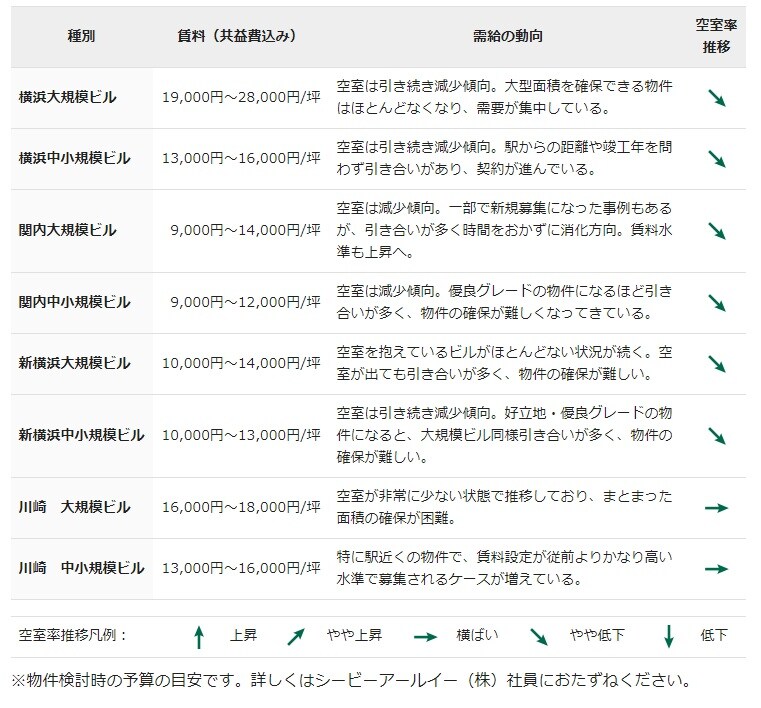Click the ※物件検討時の予算の目安 footnote text
The width and height of the screenshot is (761, 708).
click(350, 682)
